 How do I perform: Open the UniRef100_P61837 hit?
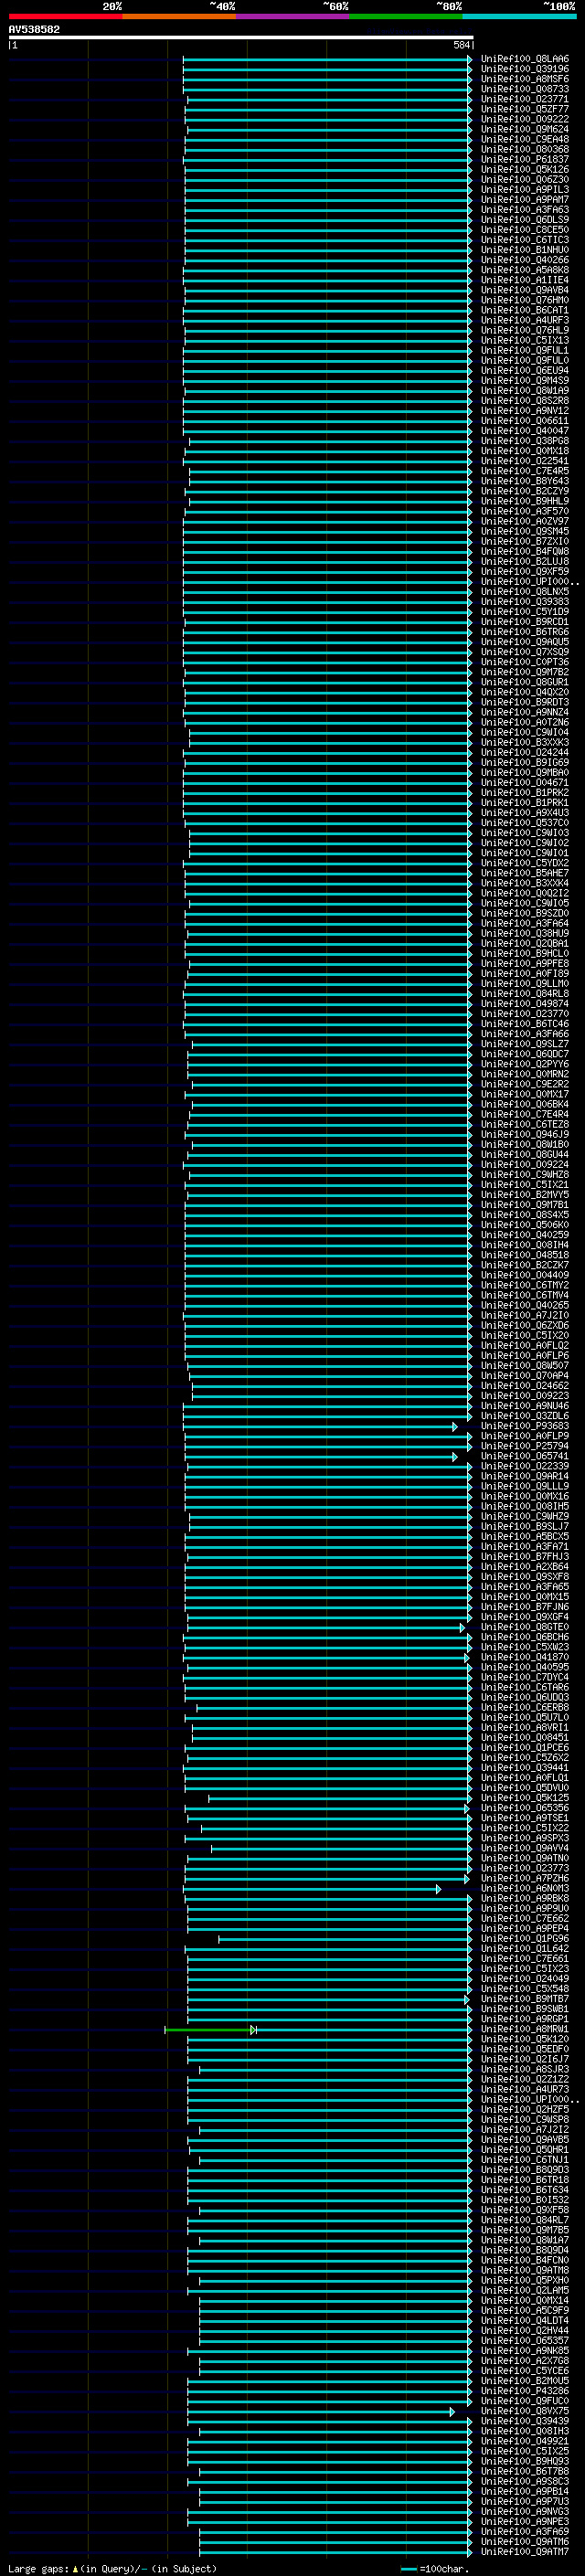[525, 159]
